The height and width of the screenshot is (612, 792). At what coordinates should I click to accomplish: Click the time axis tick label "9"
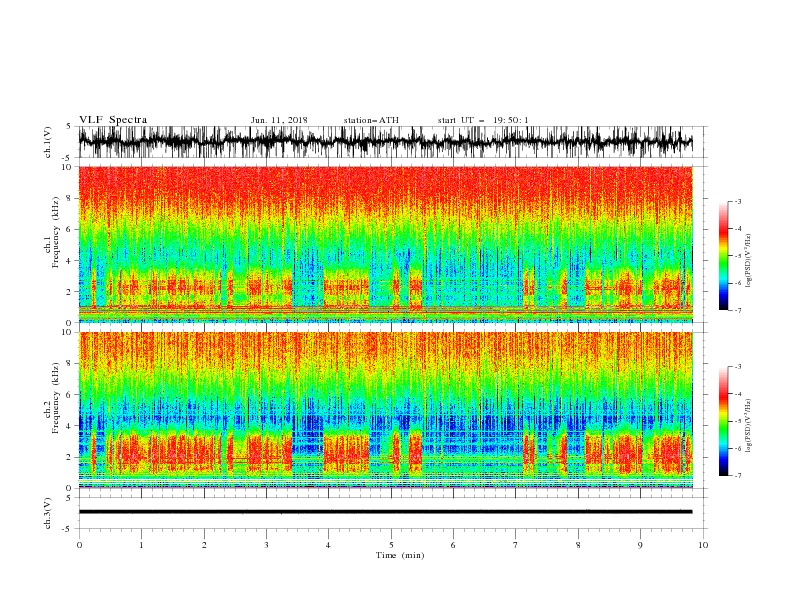click(x=640, y=545)
